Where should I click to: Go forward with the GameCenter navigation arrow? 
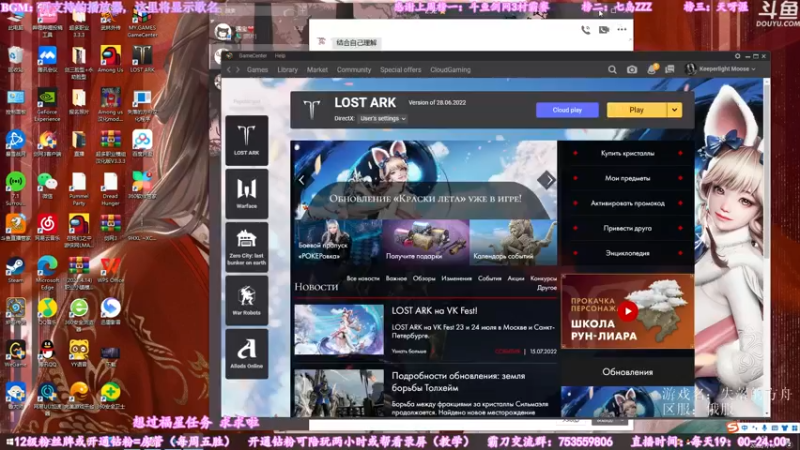click(x=238, y=69)
